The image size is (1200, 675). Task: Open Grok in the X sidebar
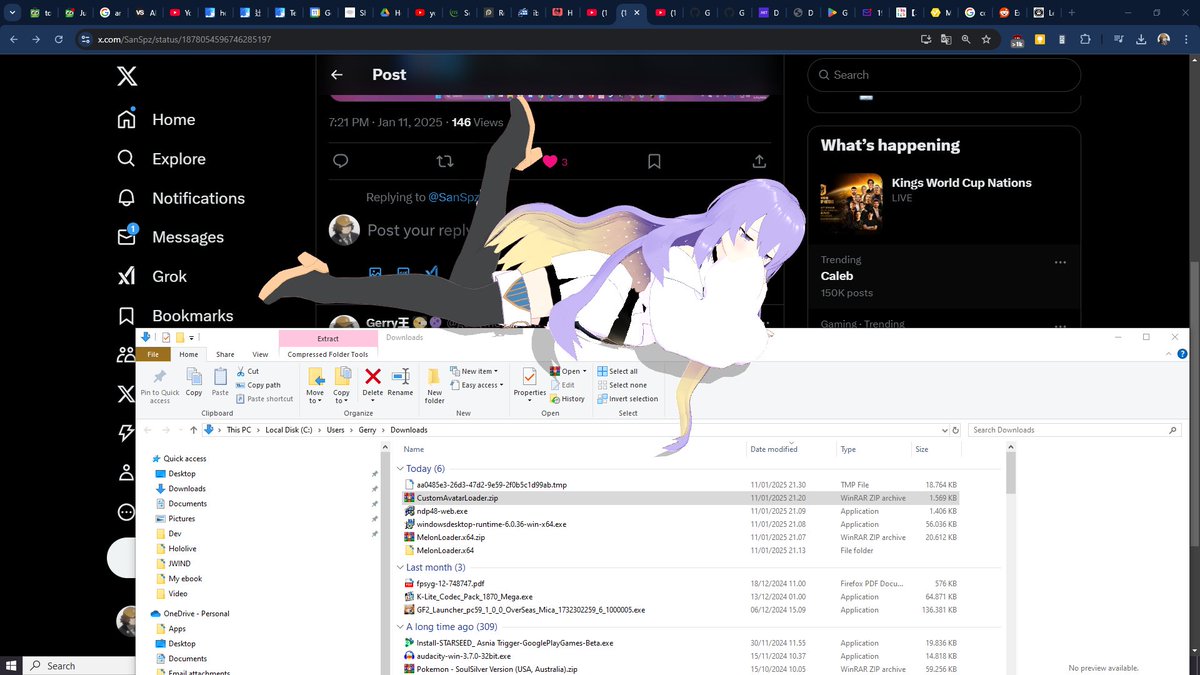[x=152, y=276]
